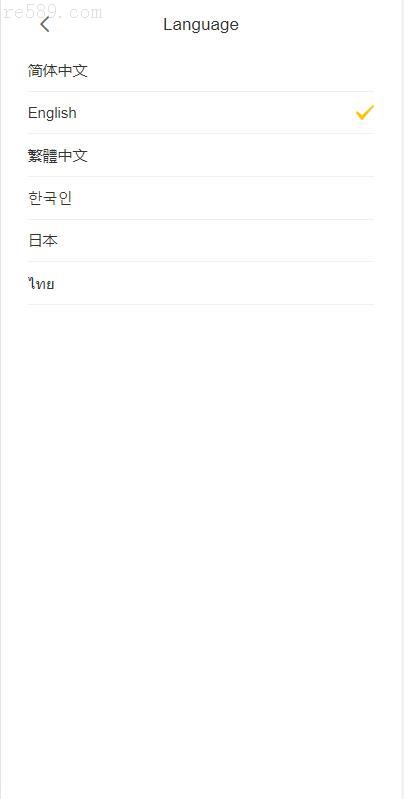Pick the last language in the list

pos(201,283)
